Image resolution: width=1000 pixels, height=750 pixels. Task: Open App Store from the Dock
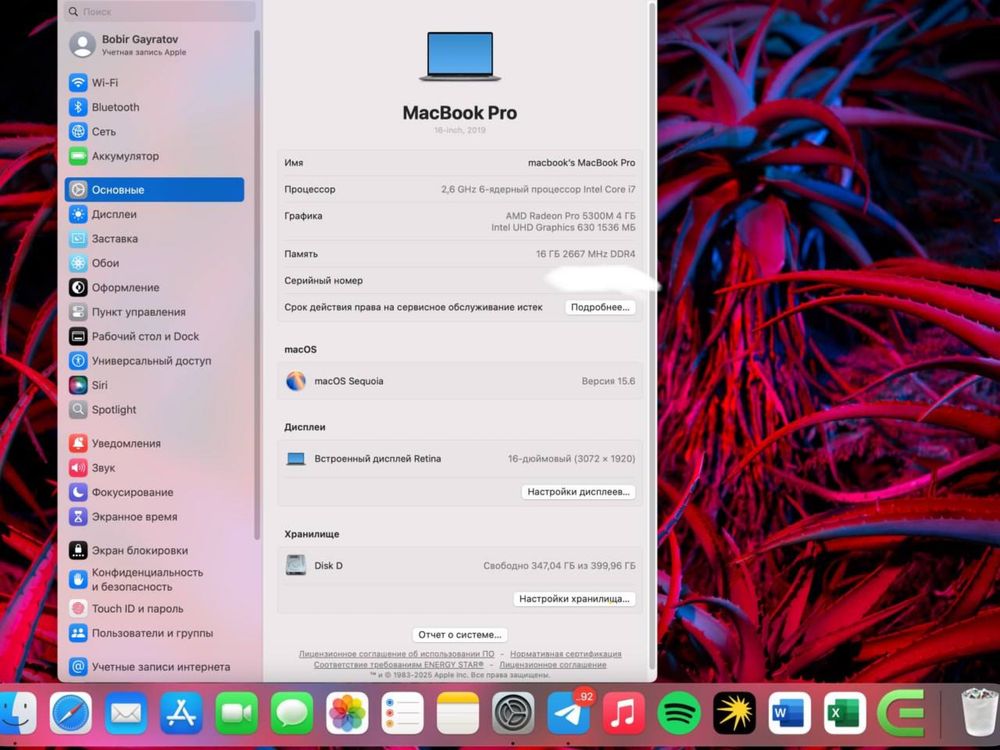click(x=181, y=713)
